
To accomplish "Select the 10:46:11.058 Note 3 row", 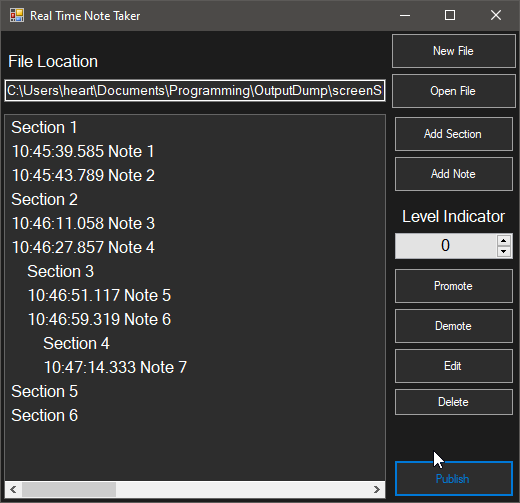I will point(195,223).
